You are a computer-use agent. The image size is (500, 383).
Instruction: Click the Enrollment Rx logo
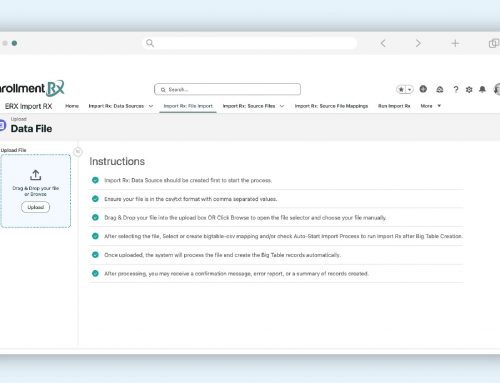pyautogui.click(x=32, y=88)
